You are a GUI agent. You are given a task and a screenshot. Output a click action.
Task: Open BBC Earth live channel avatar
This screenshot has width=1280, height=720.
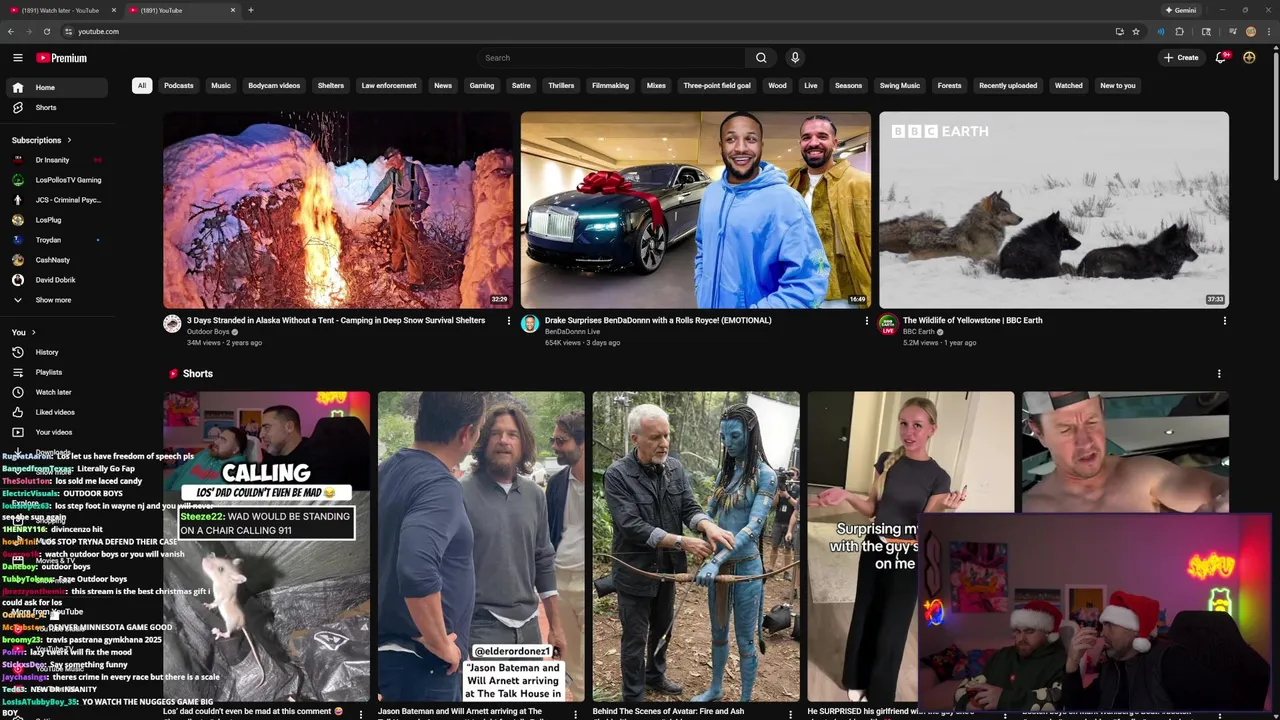click(888, 324)
